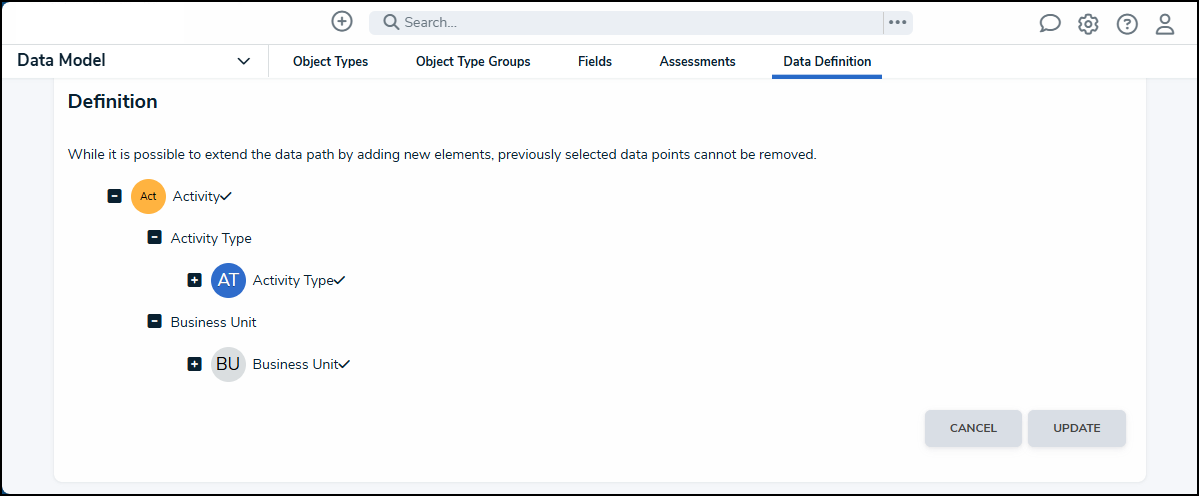Switch to the Object Types tab

(x=330, y=62)
